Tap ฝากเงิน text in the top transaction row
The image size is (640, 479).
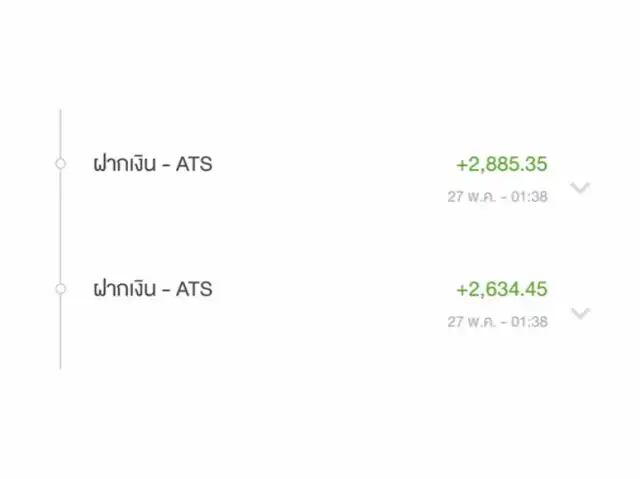[x=125, y=164]
